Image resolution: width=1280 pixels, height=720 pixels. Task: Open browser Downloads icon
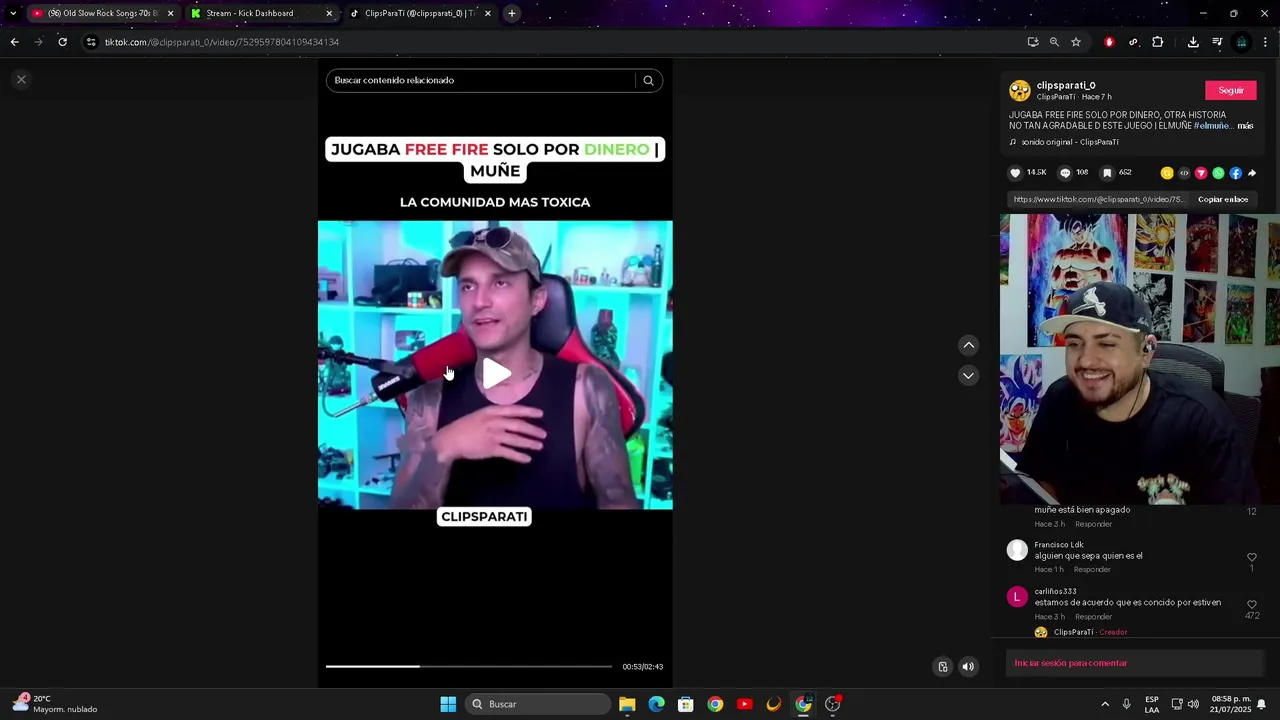[x=1193, y=42]
